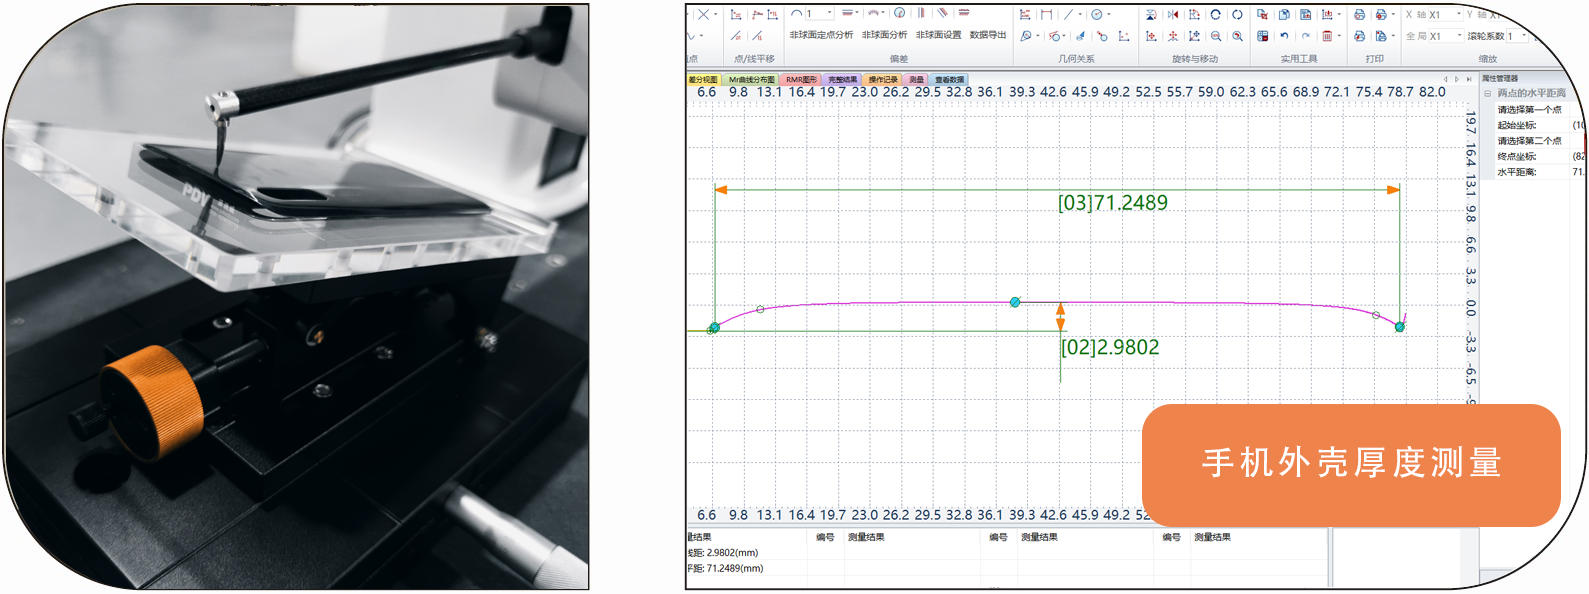Screen dimensions: 1589x594
Task: Open the 滚轮系数 dropdown
Action: tap(1524, 36)
